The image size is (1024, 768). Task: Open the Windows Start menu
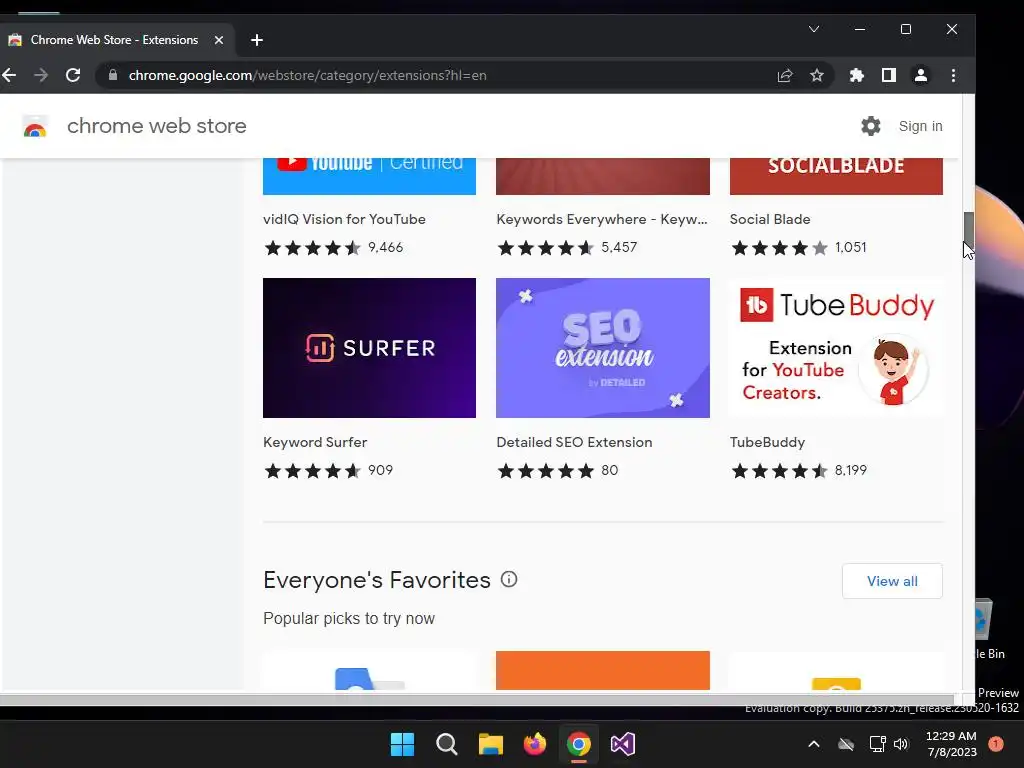pyautogui.click(x=402, y=744)
